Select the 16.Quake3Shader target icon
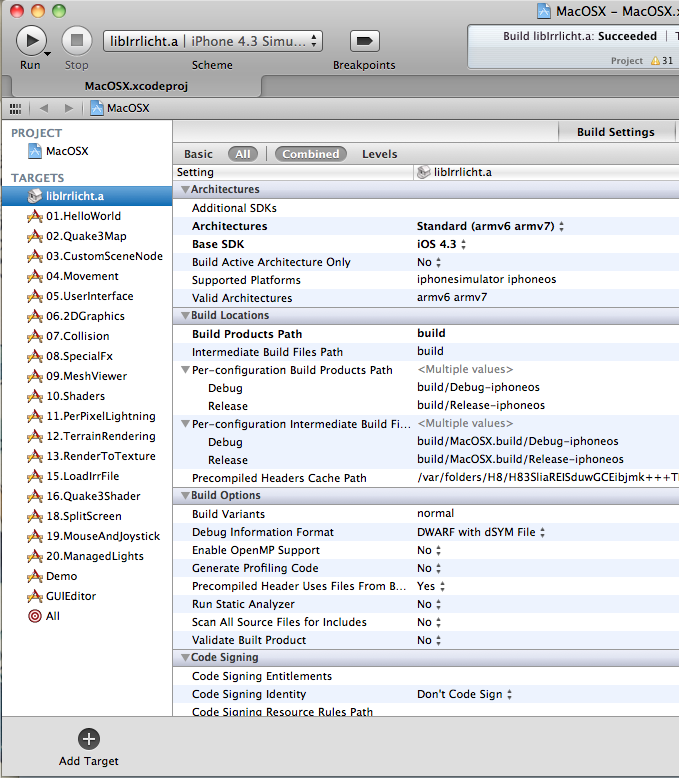The image size is (679, 778). click(35, 496)
